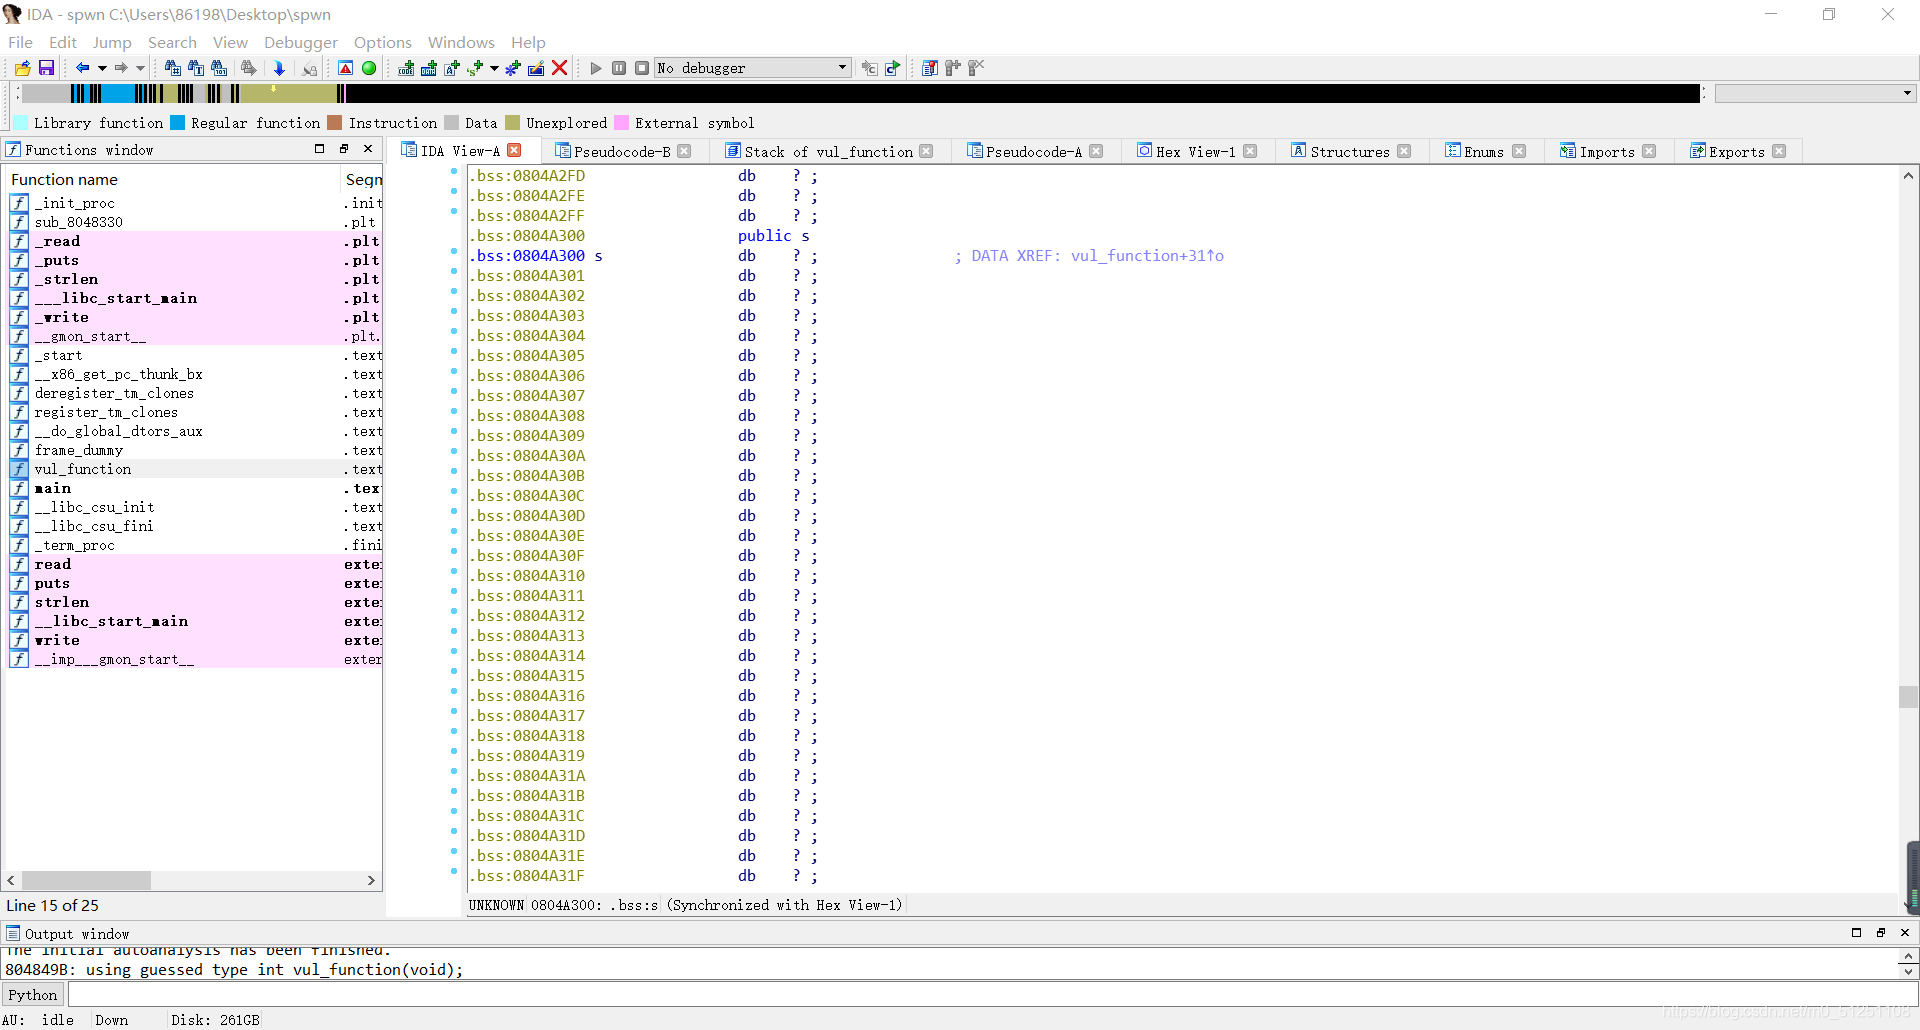Open the File menu

click(20, 42)
